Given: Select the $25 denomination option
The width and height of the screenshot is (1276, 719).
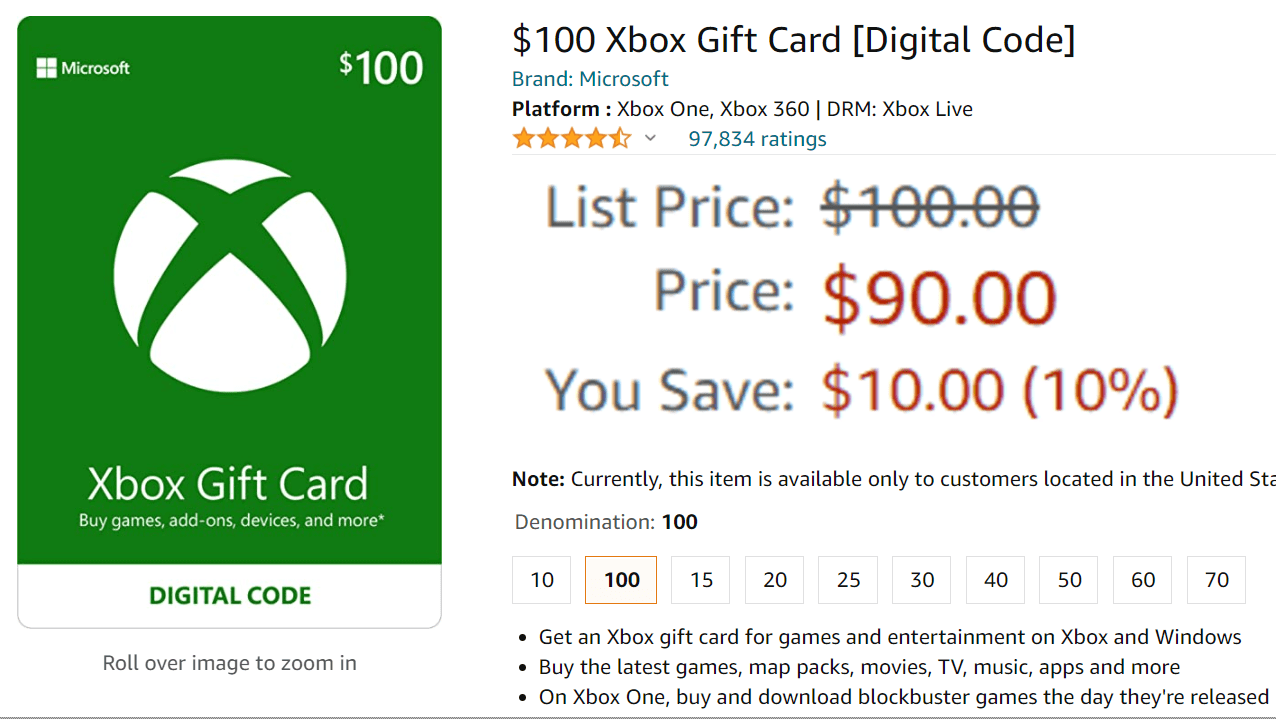Looking at the screenshot, I should [847, 579].
